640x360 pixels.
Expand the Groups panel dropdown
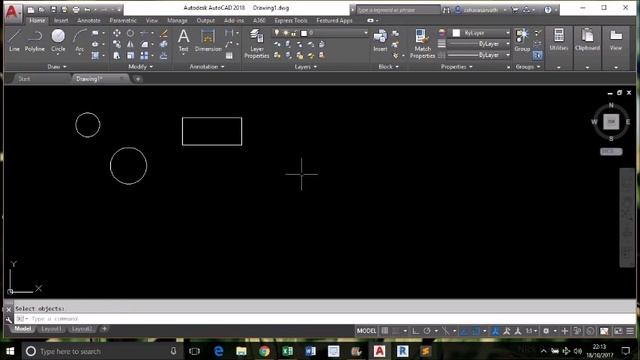528,67
